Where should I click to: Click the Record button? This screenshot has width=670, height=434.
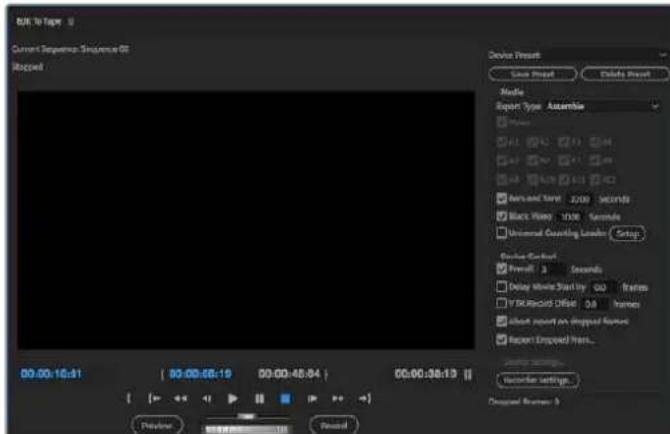click(x=334, y=425)
